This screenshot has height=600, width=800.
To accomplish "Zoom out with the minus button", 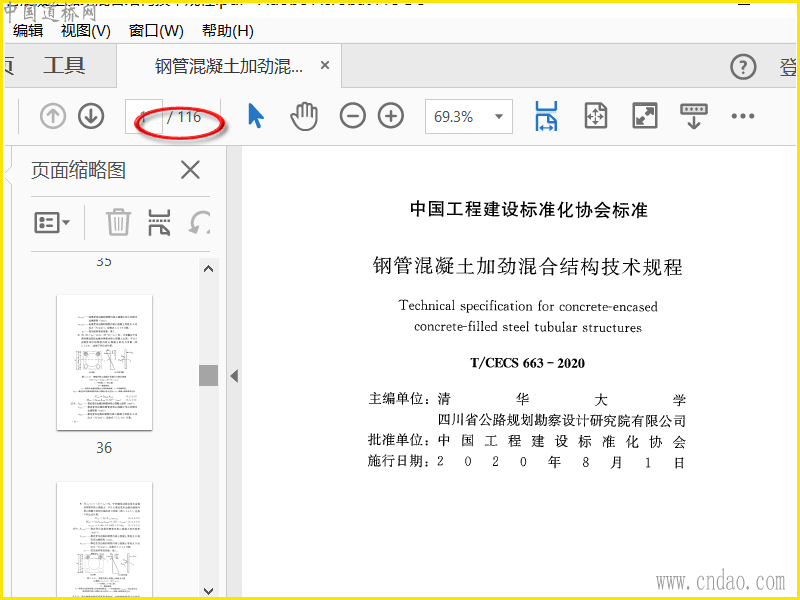I will pyautogui.click(x=353, y=116).
